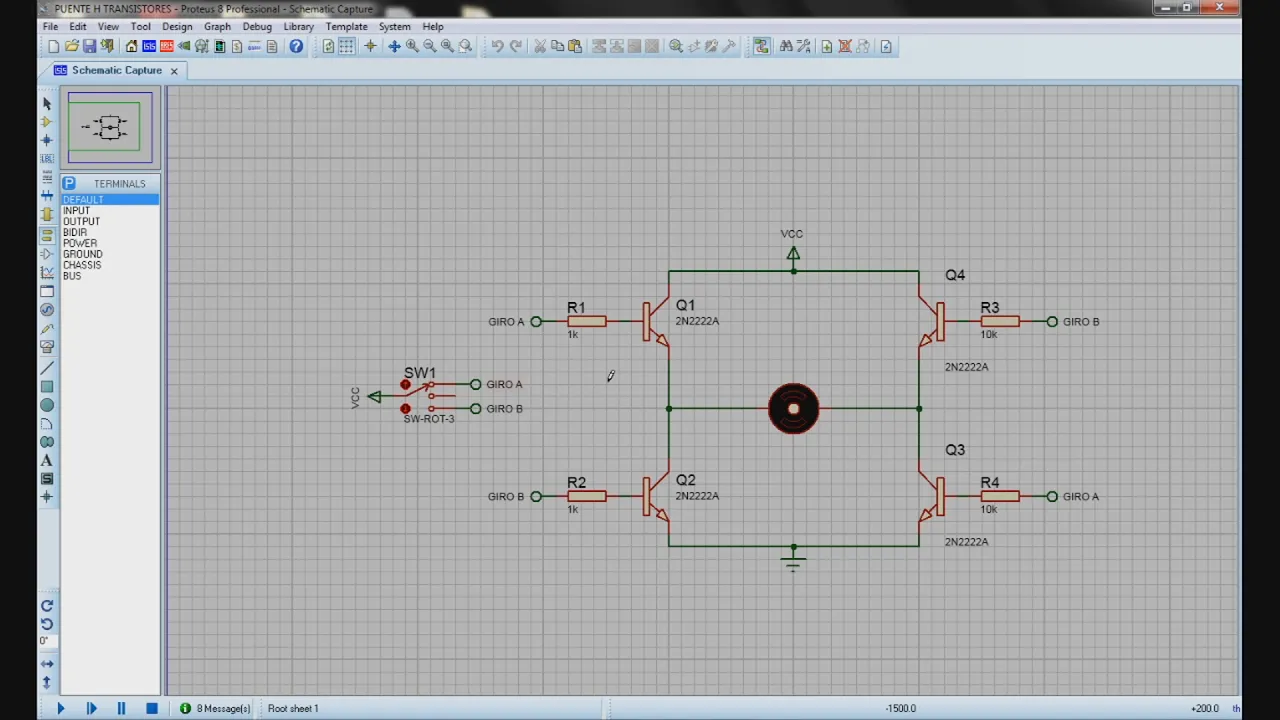The height and width of the screenshot is (720, 1280).
Task: Click the Q1 2N2222A transistor
Action: pyautogui.click(x=657, y=322)
